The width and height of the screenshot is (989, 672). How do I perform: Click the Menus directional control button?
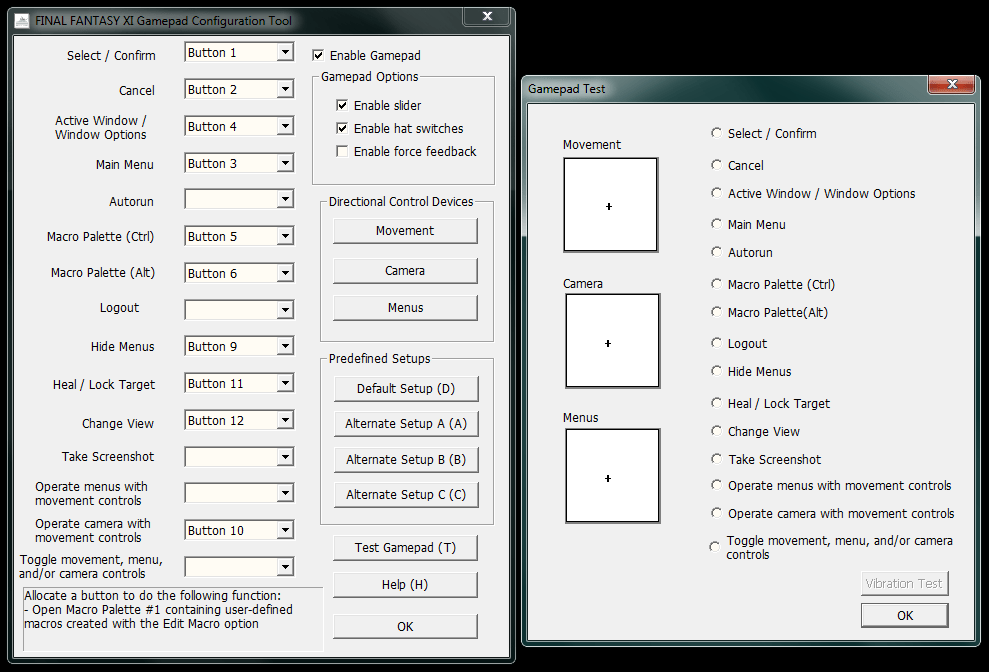tap(405, 308)
